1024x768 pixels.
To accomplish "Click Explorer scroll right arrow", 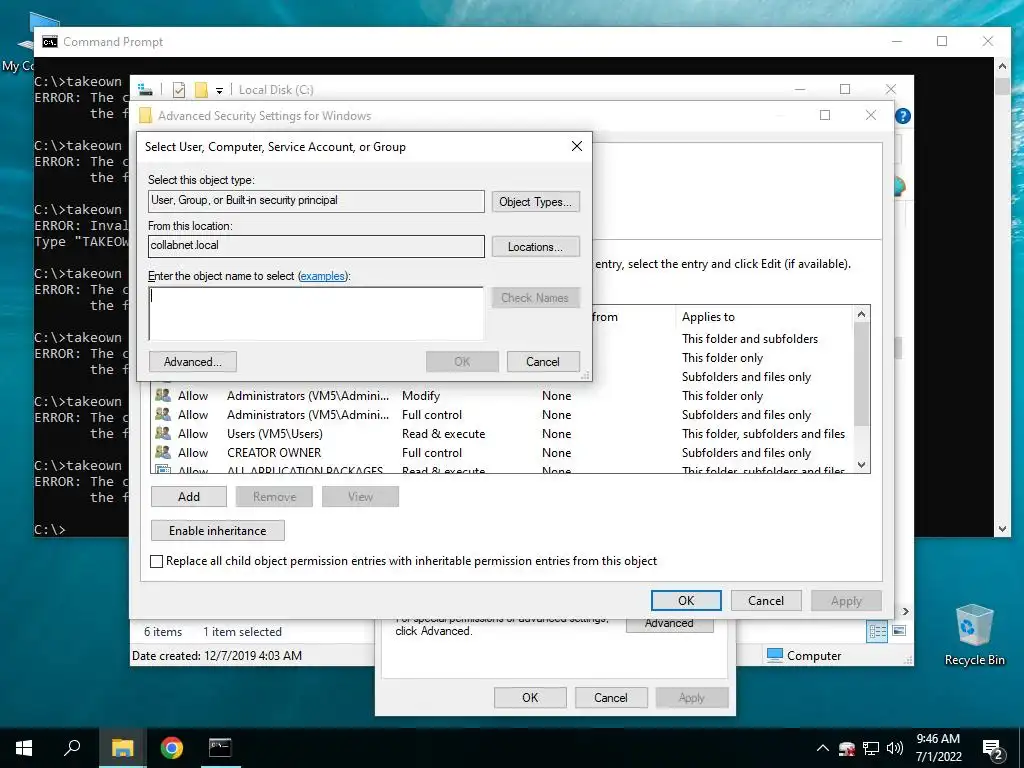I will (905, 612).
